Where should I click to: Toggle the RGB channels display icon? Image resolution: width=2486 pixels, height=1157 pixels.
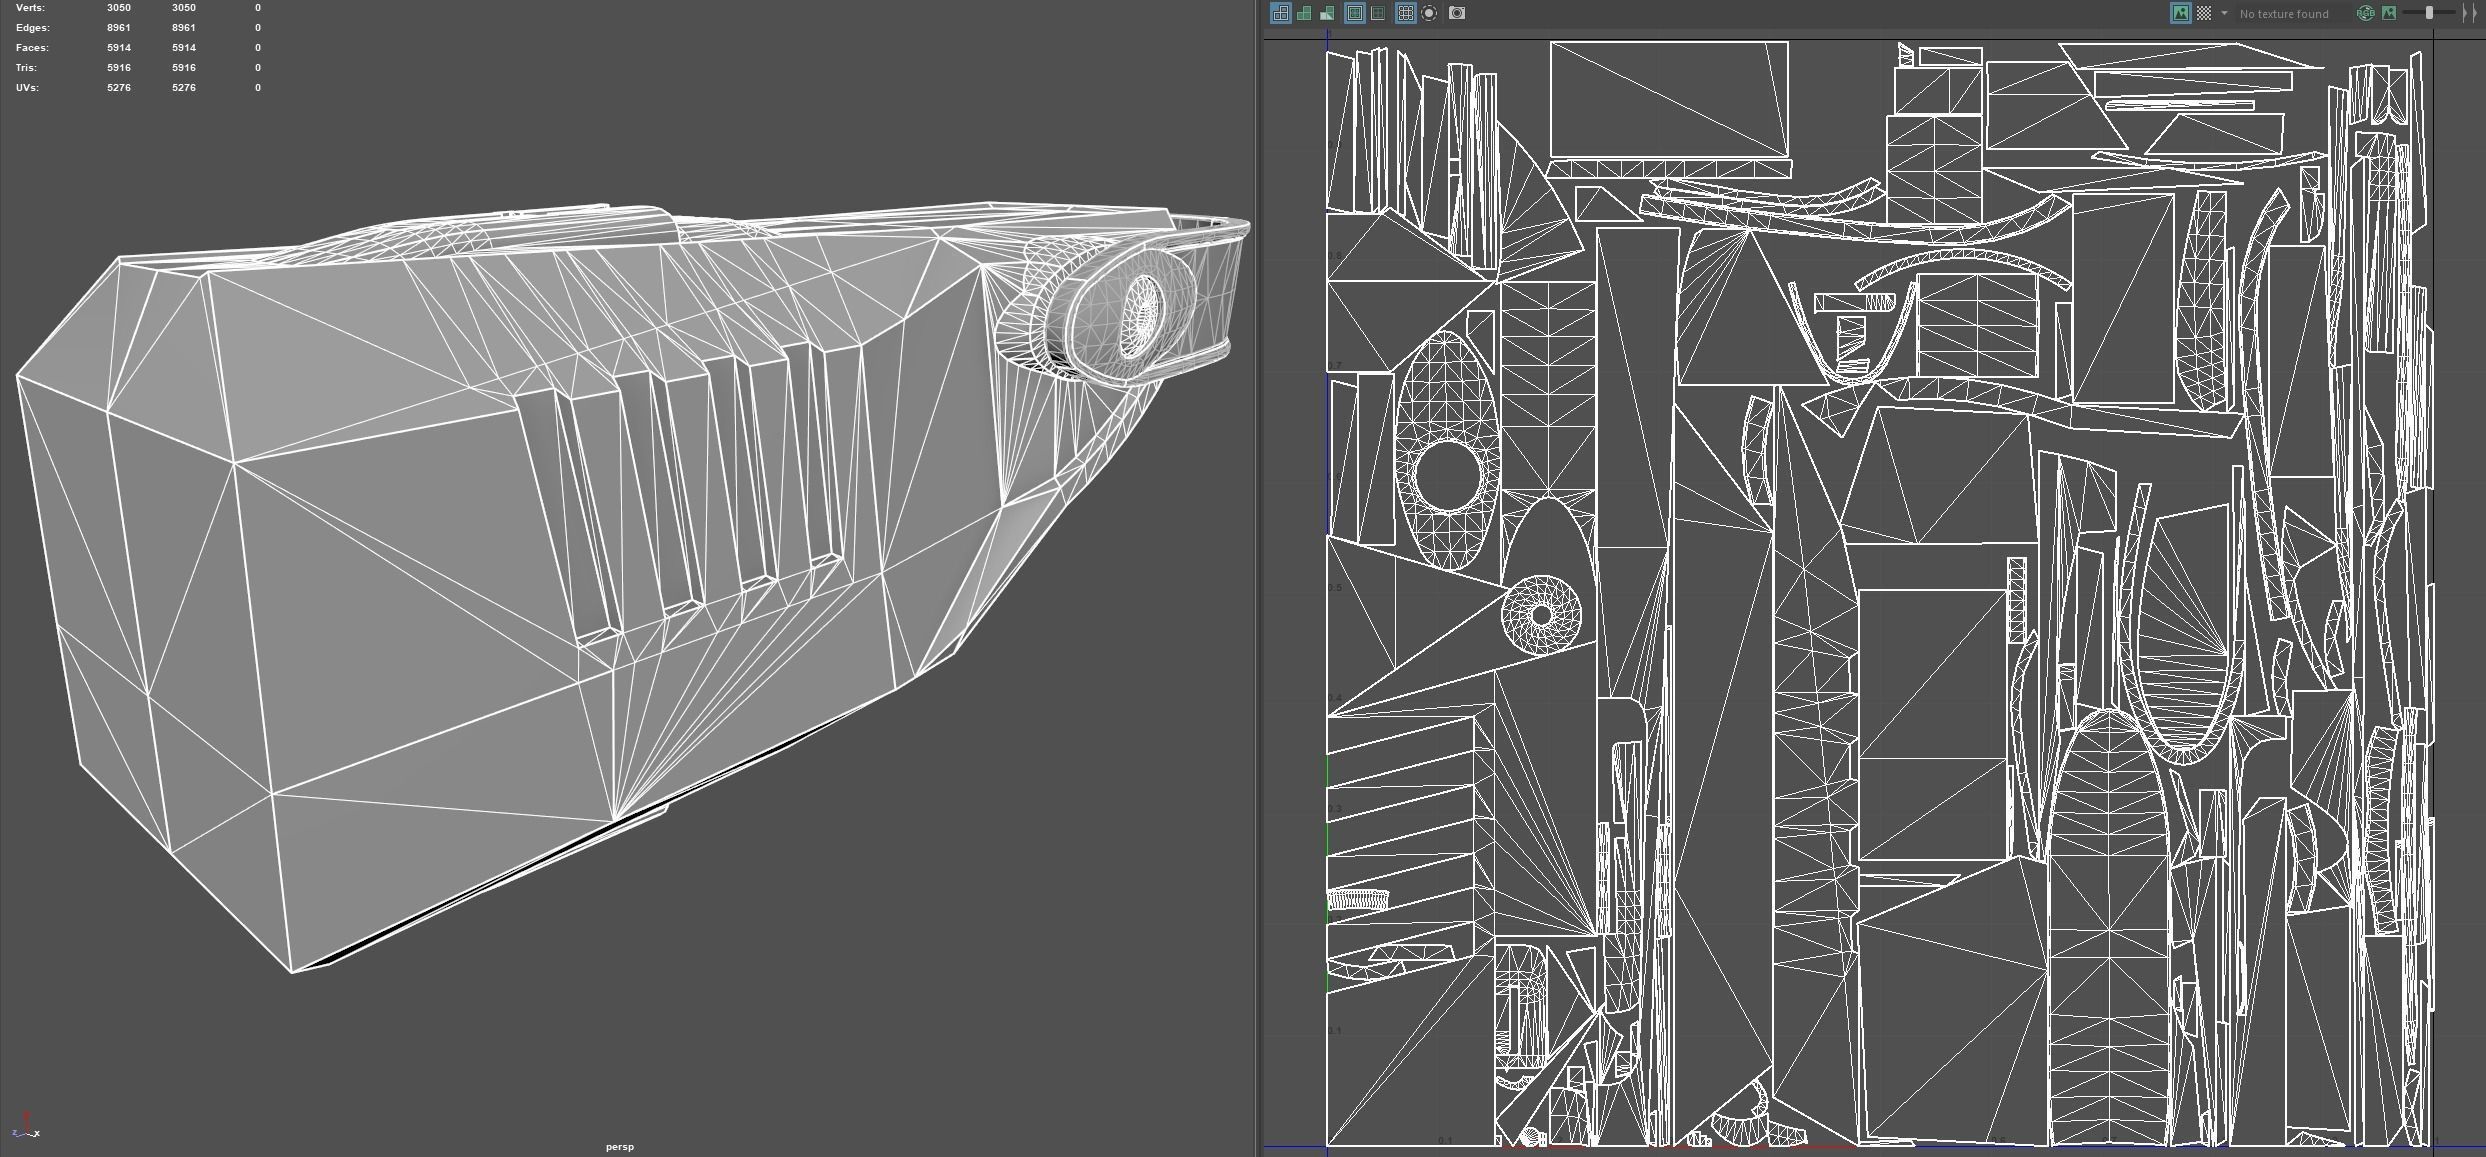coord(2365,13)
